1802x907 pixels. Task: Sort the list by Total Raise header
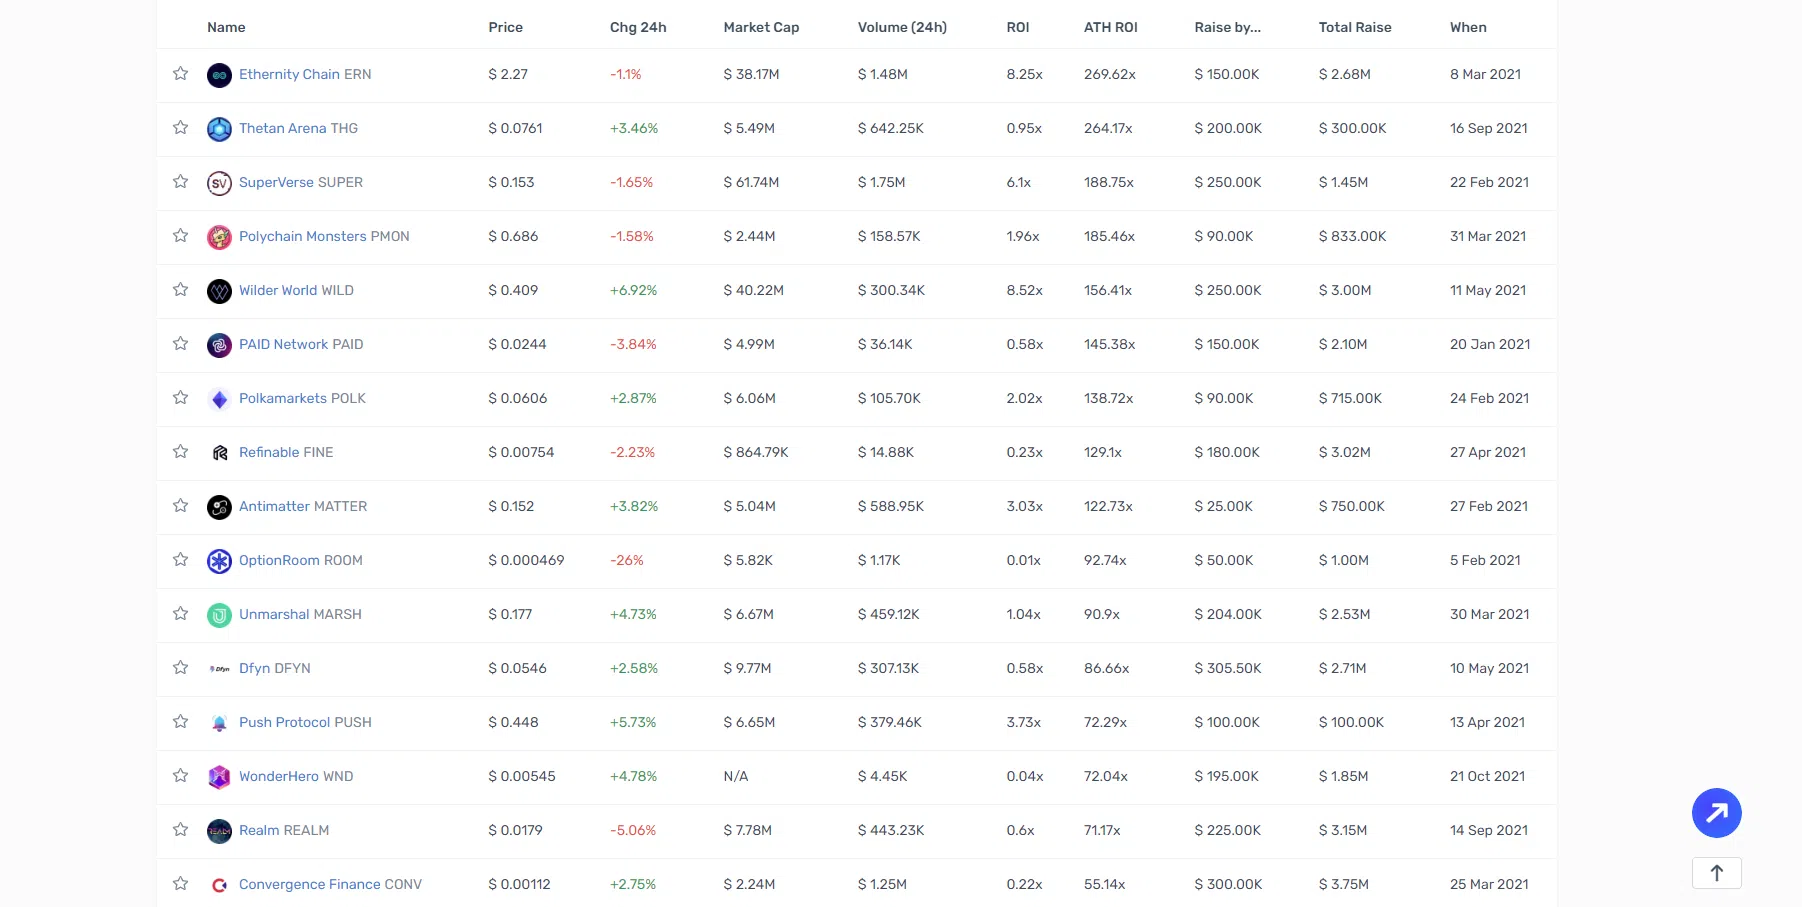pyautogui.click(x=1355, y=27)
